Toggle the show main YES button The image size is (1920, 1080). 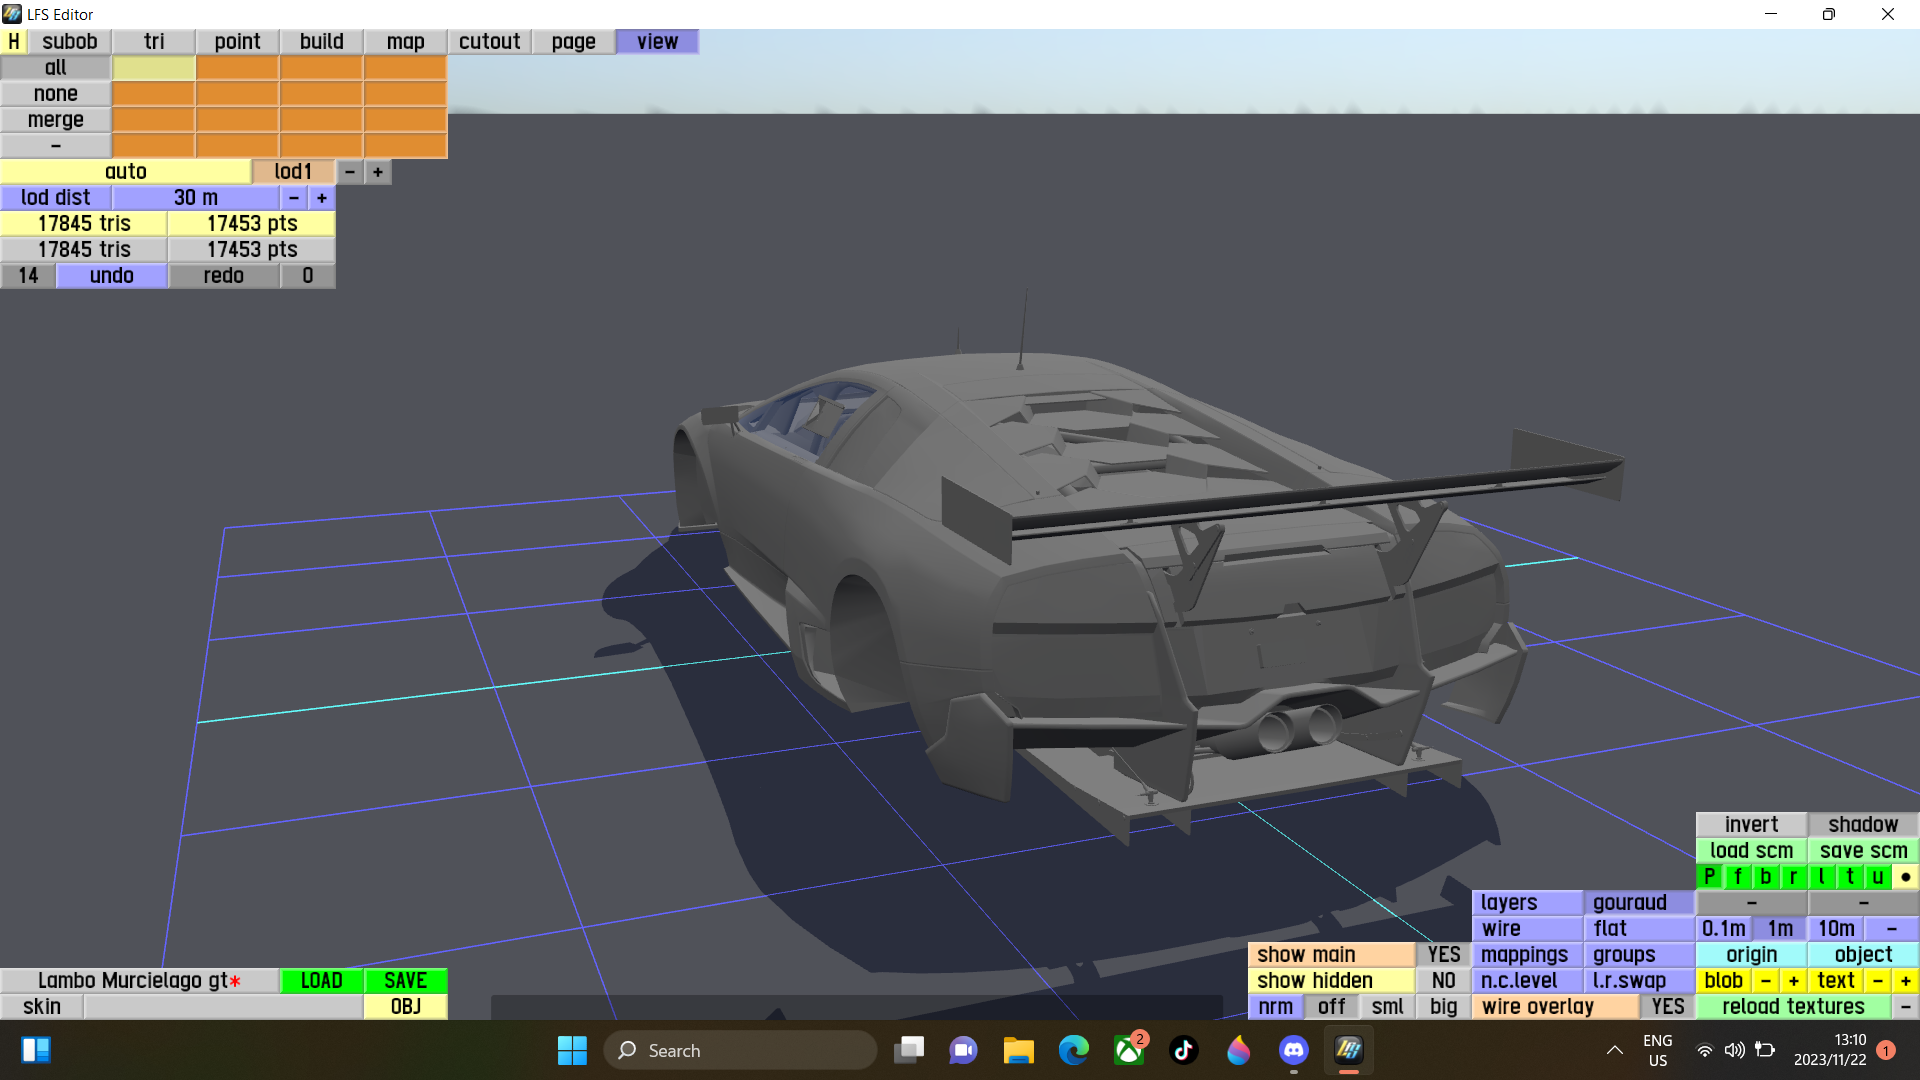[1443, 955]
